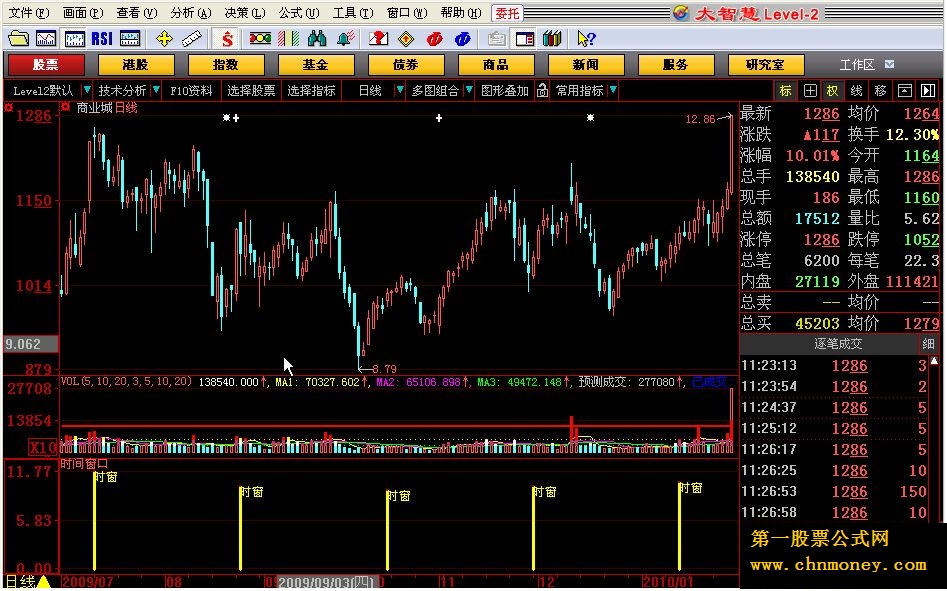
Task: Click the blue circular info icon
Action: (x=463, y=39)
